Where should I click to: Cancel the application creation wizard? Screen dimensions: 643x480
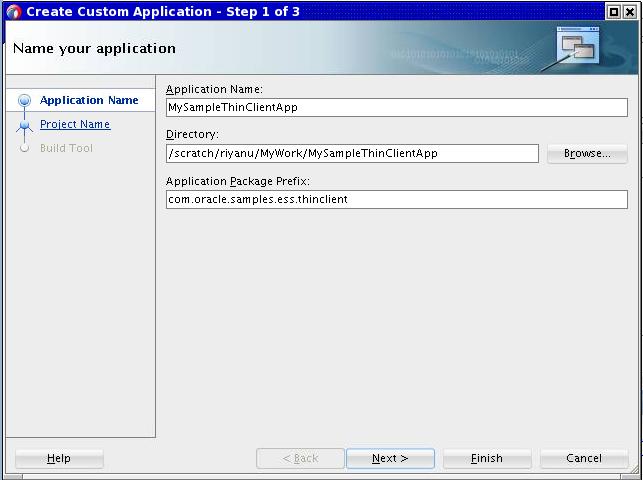pos(584,458)
